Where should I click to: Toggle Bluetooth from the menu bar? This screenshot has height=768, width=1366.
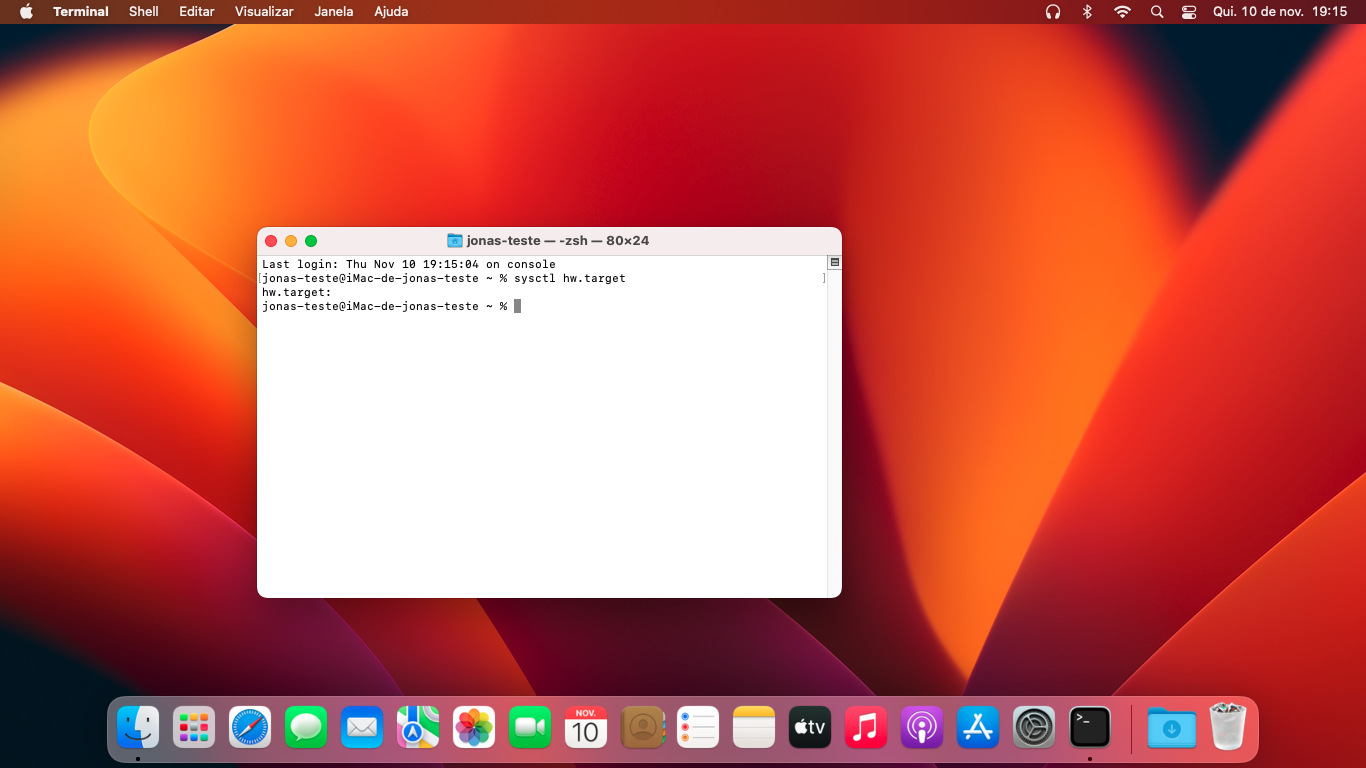1087,12
